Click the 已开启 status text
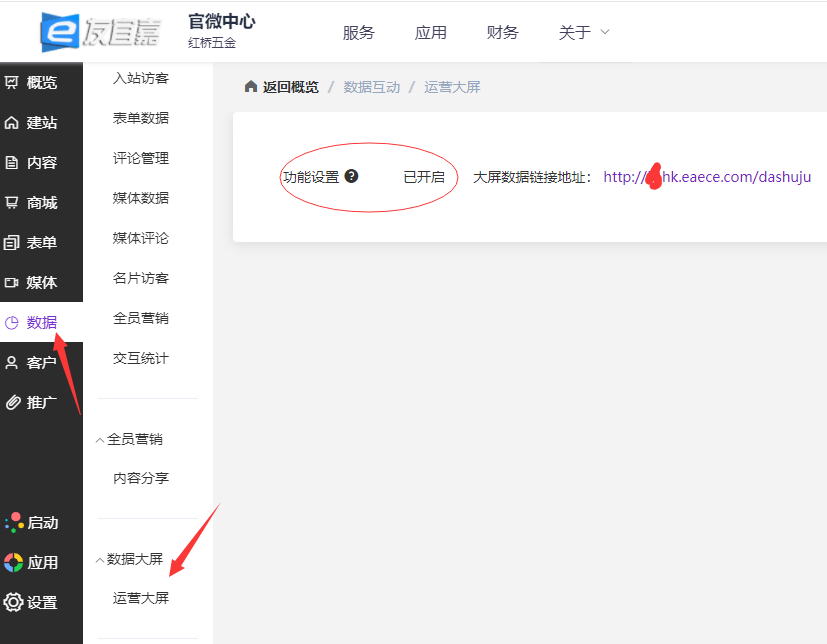The height and width of the screenshot is (644, 827). pyautogui.click(x=424, y=177)
